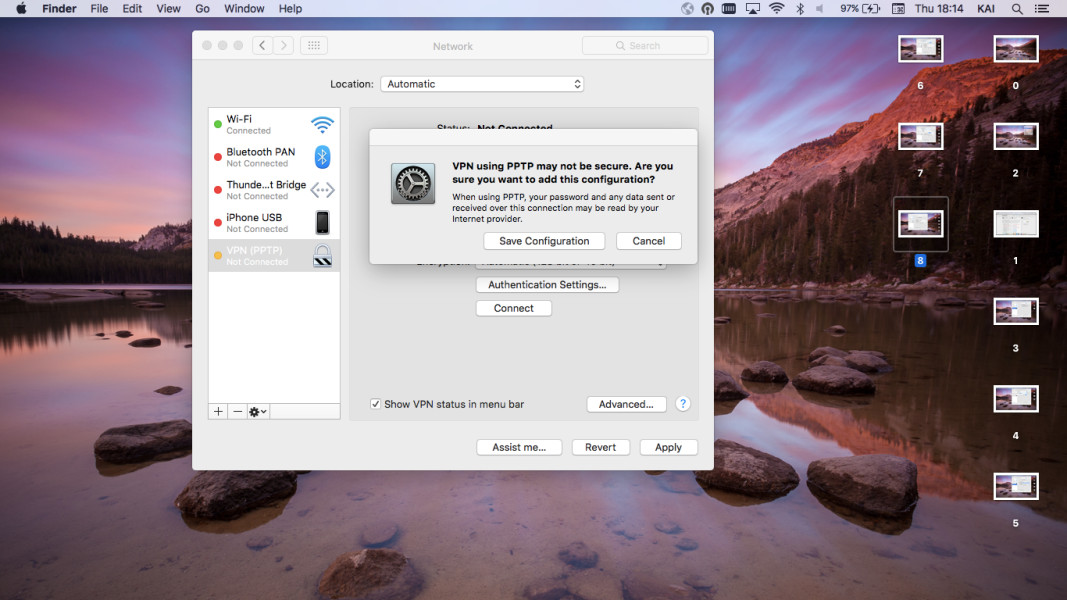Select the desktop thumbnail labeled 8
The image size is (1067, 600).
point(920,223)
